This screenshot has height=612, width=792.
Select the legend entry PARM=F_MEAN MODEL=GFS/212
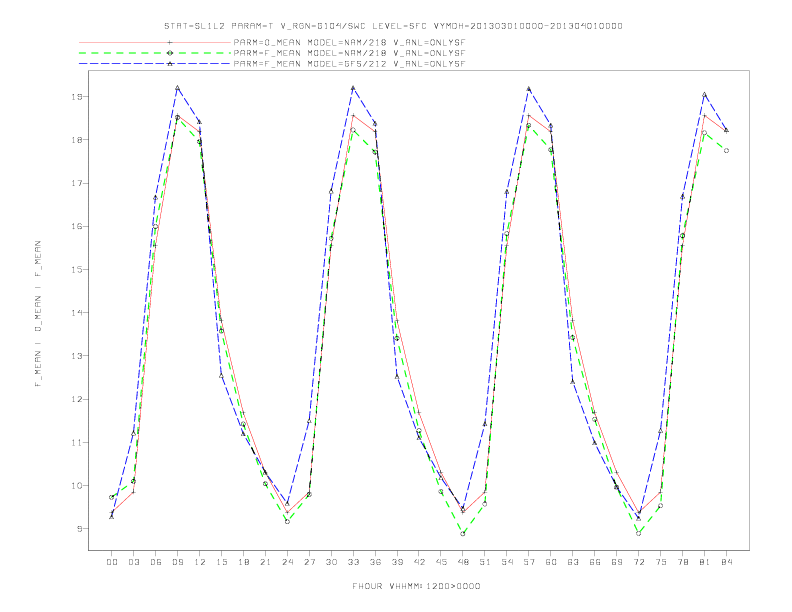(349, 64)
